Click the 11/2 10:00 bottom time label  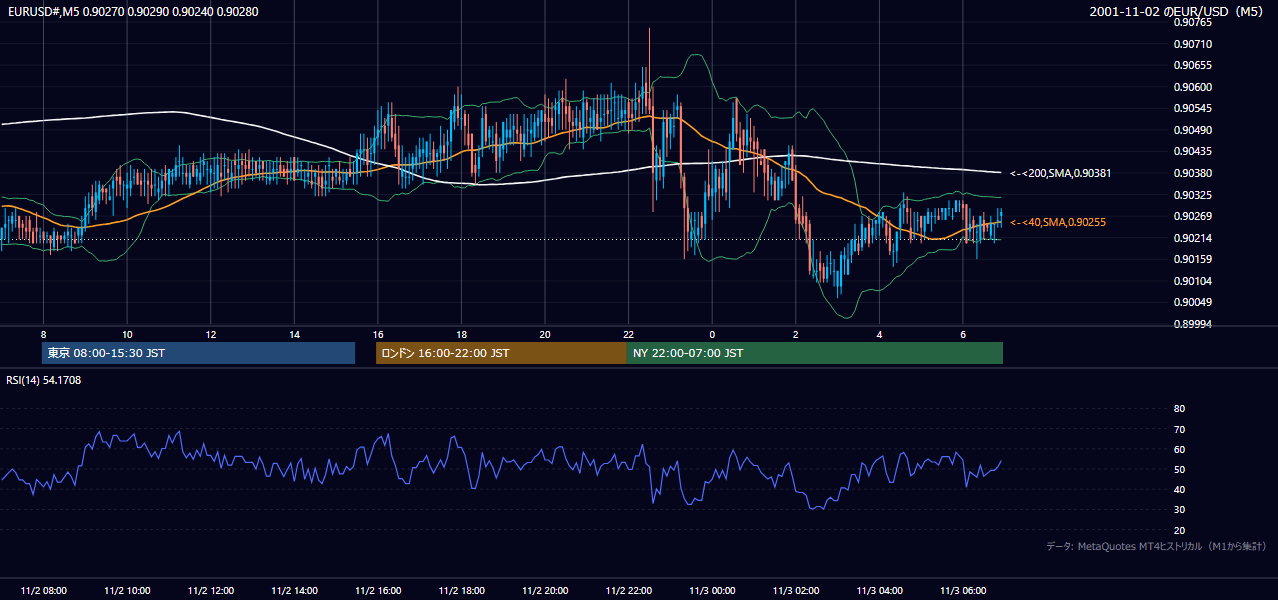click(127, 591)
